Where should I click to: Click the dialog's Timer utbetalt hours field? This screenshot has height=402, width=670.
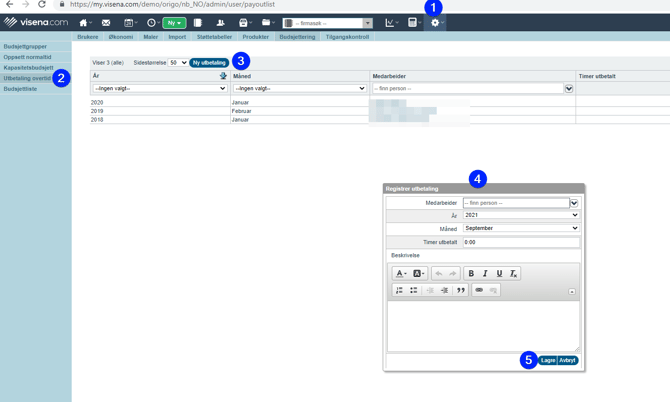pos(521,242)
